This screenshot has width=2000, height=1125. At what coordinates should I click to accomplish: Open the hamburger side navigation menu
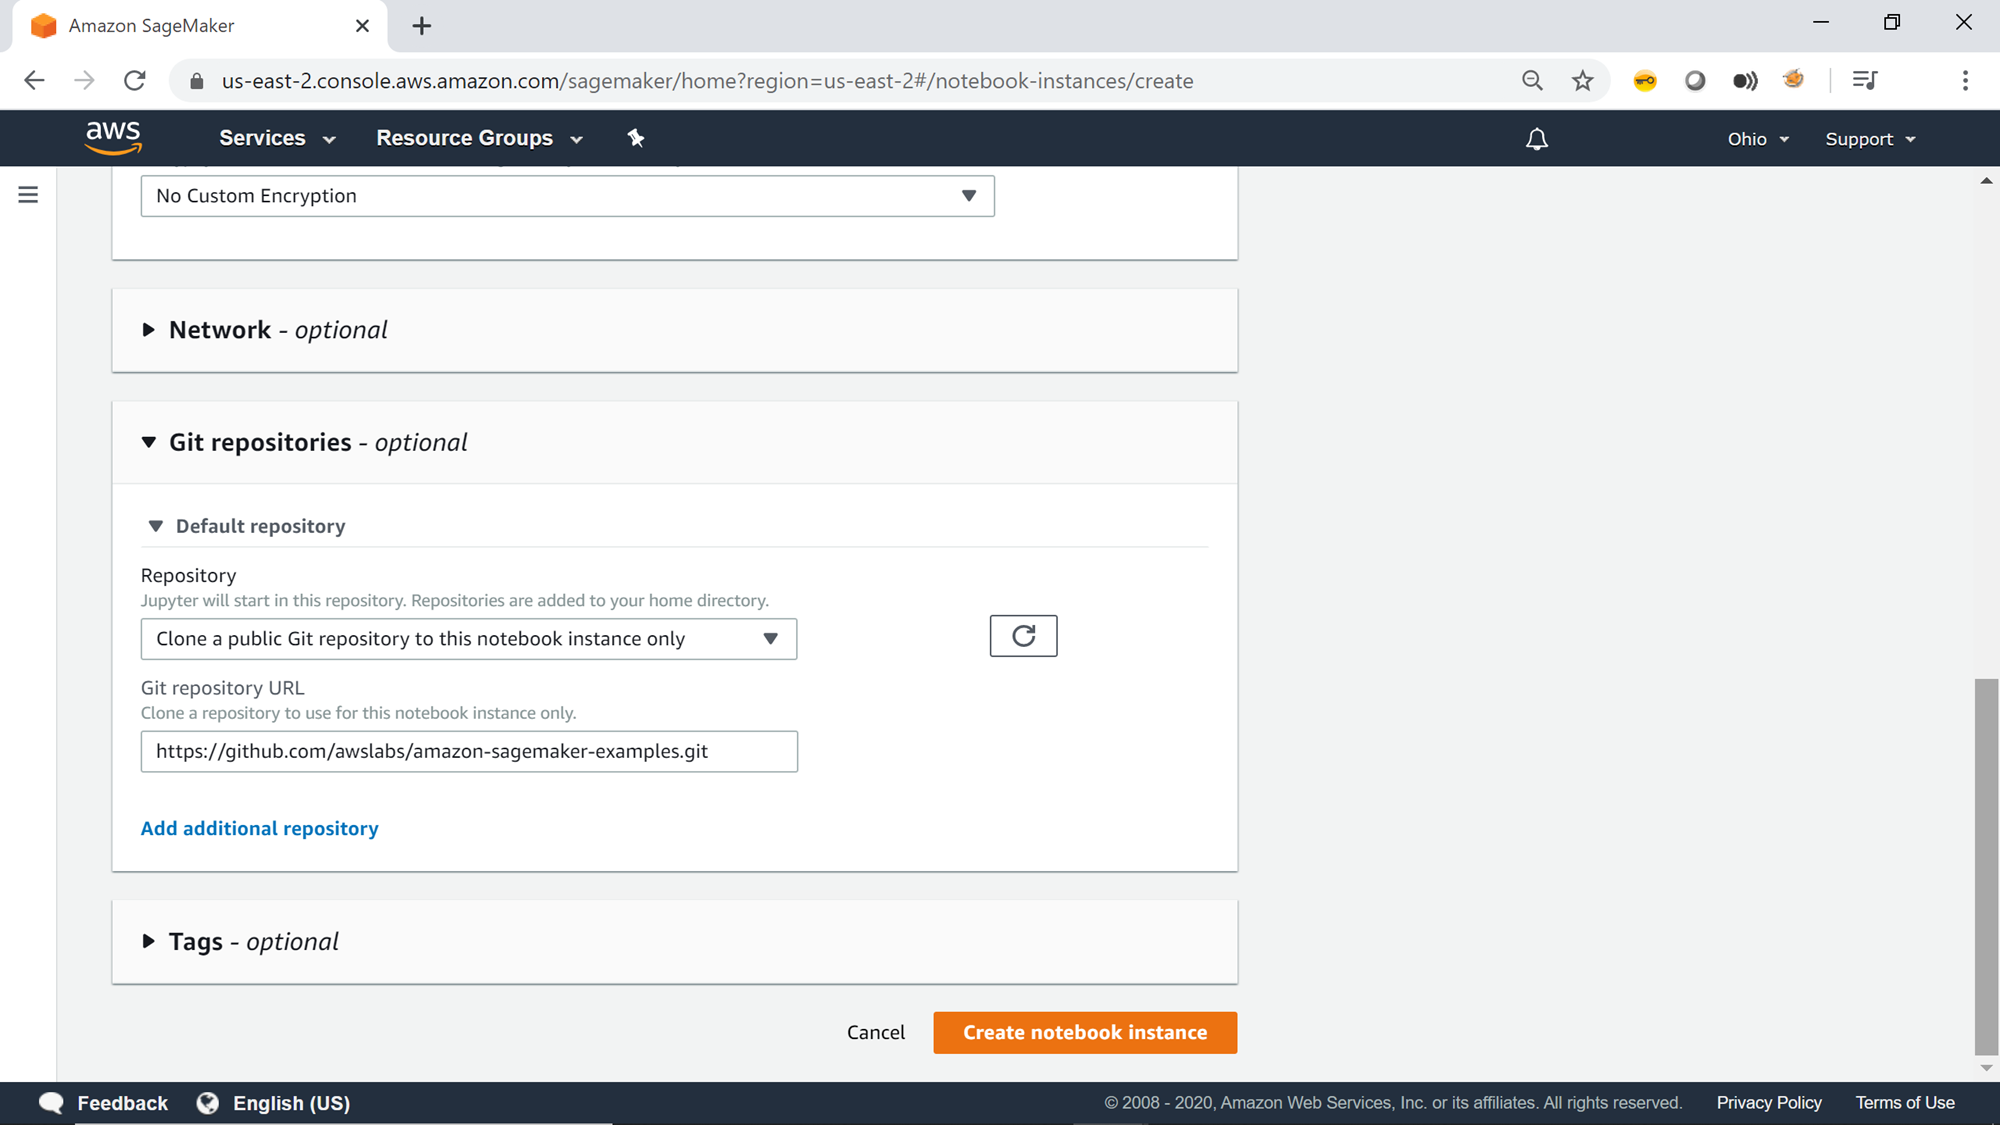[x=28, y=195]
